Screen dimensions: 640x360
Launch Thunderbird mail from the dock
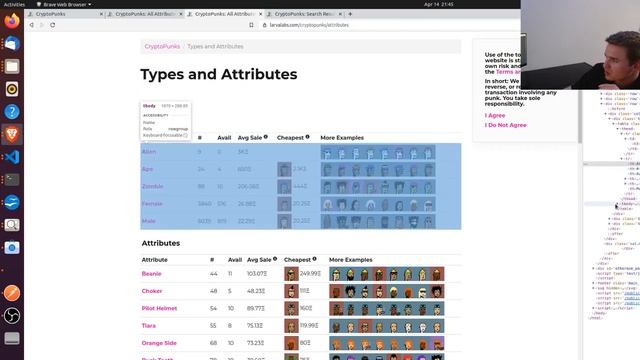(12, 43)
